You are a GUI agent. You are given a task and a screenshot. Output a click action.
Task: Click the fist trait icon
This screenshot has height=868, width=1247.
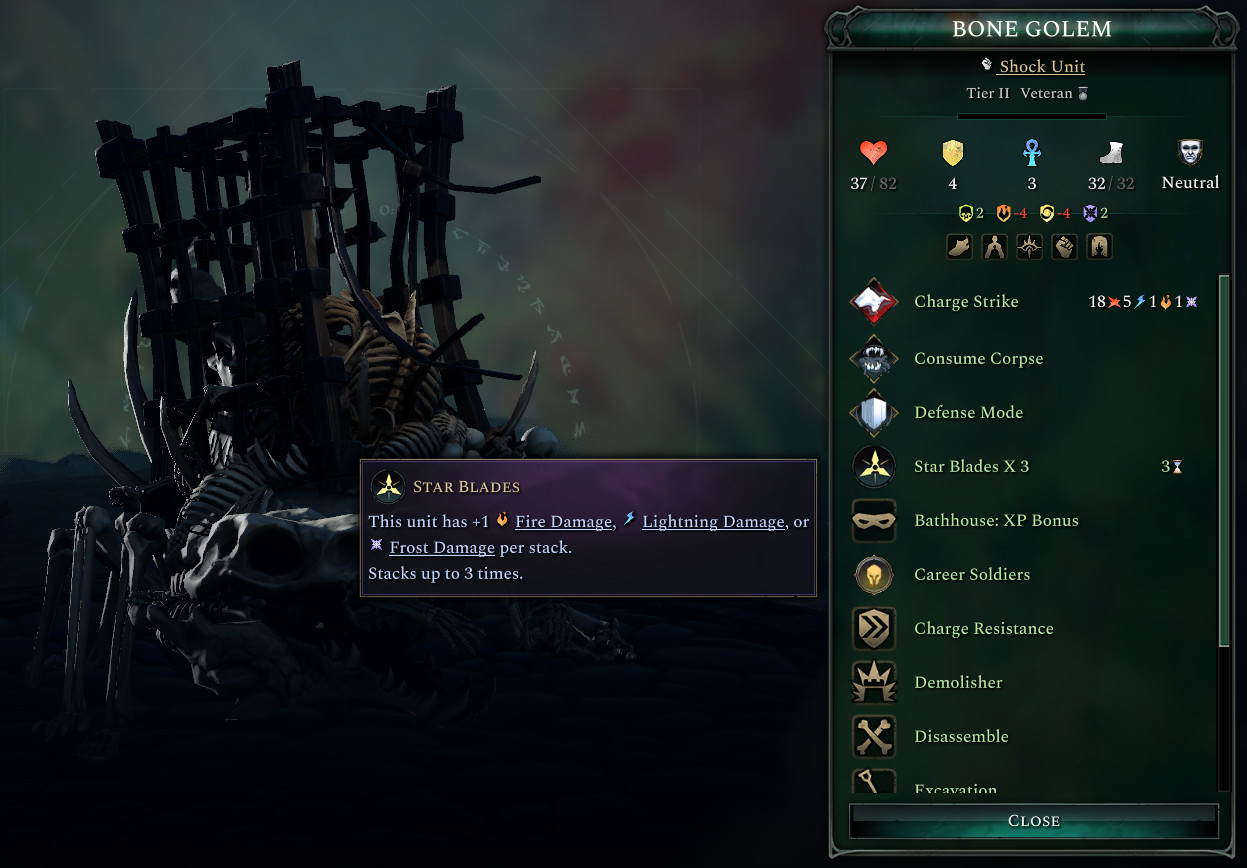1064,246
